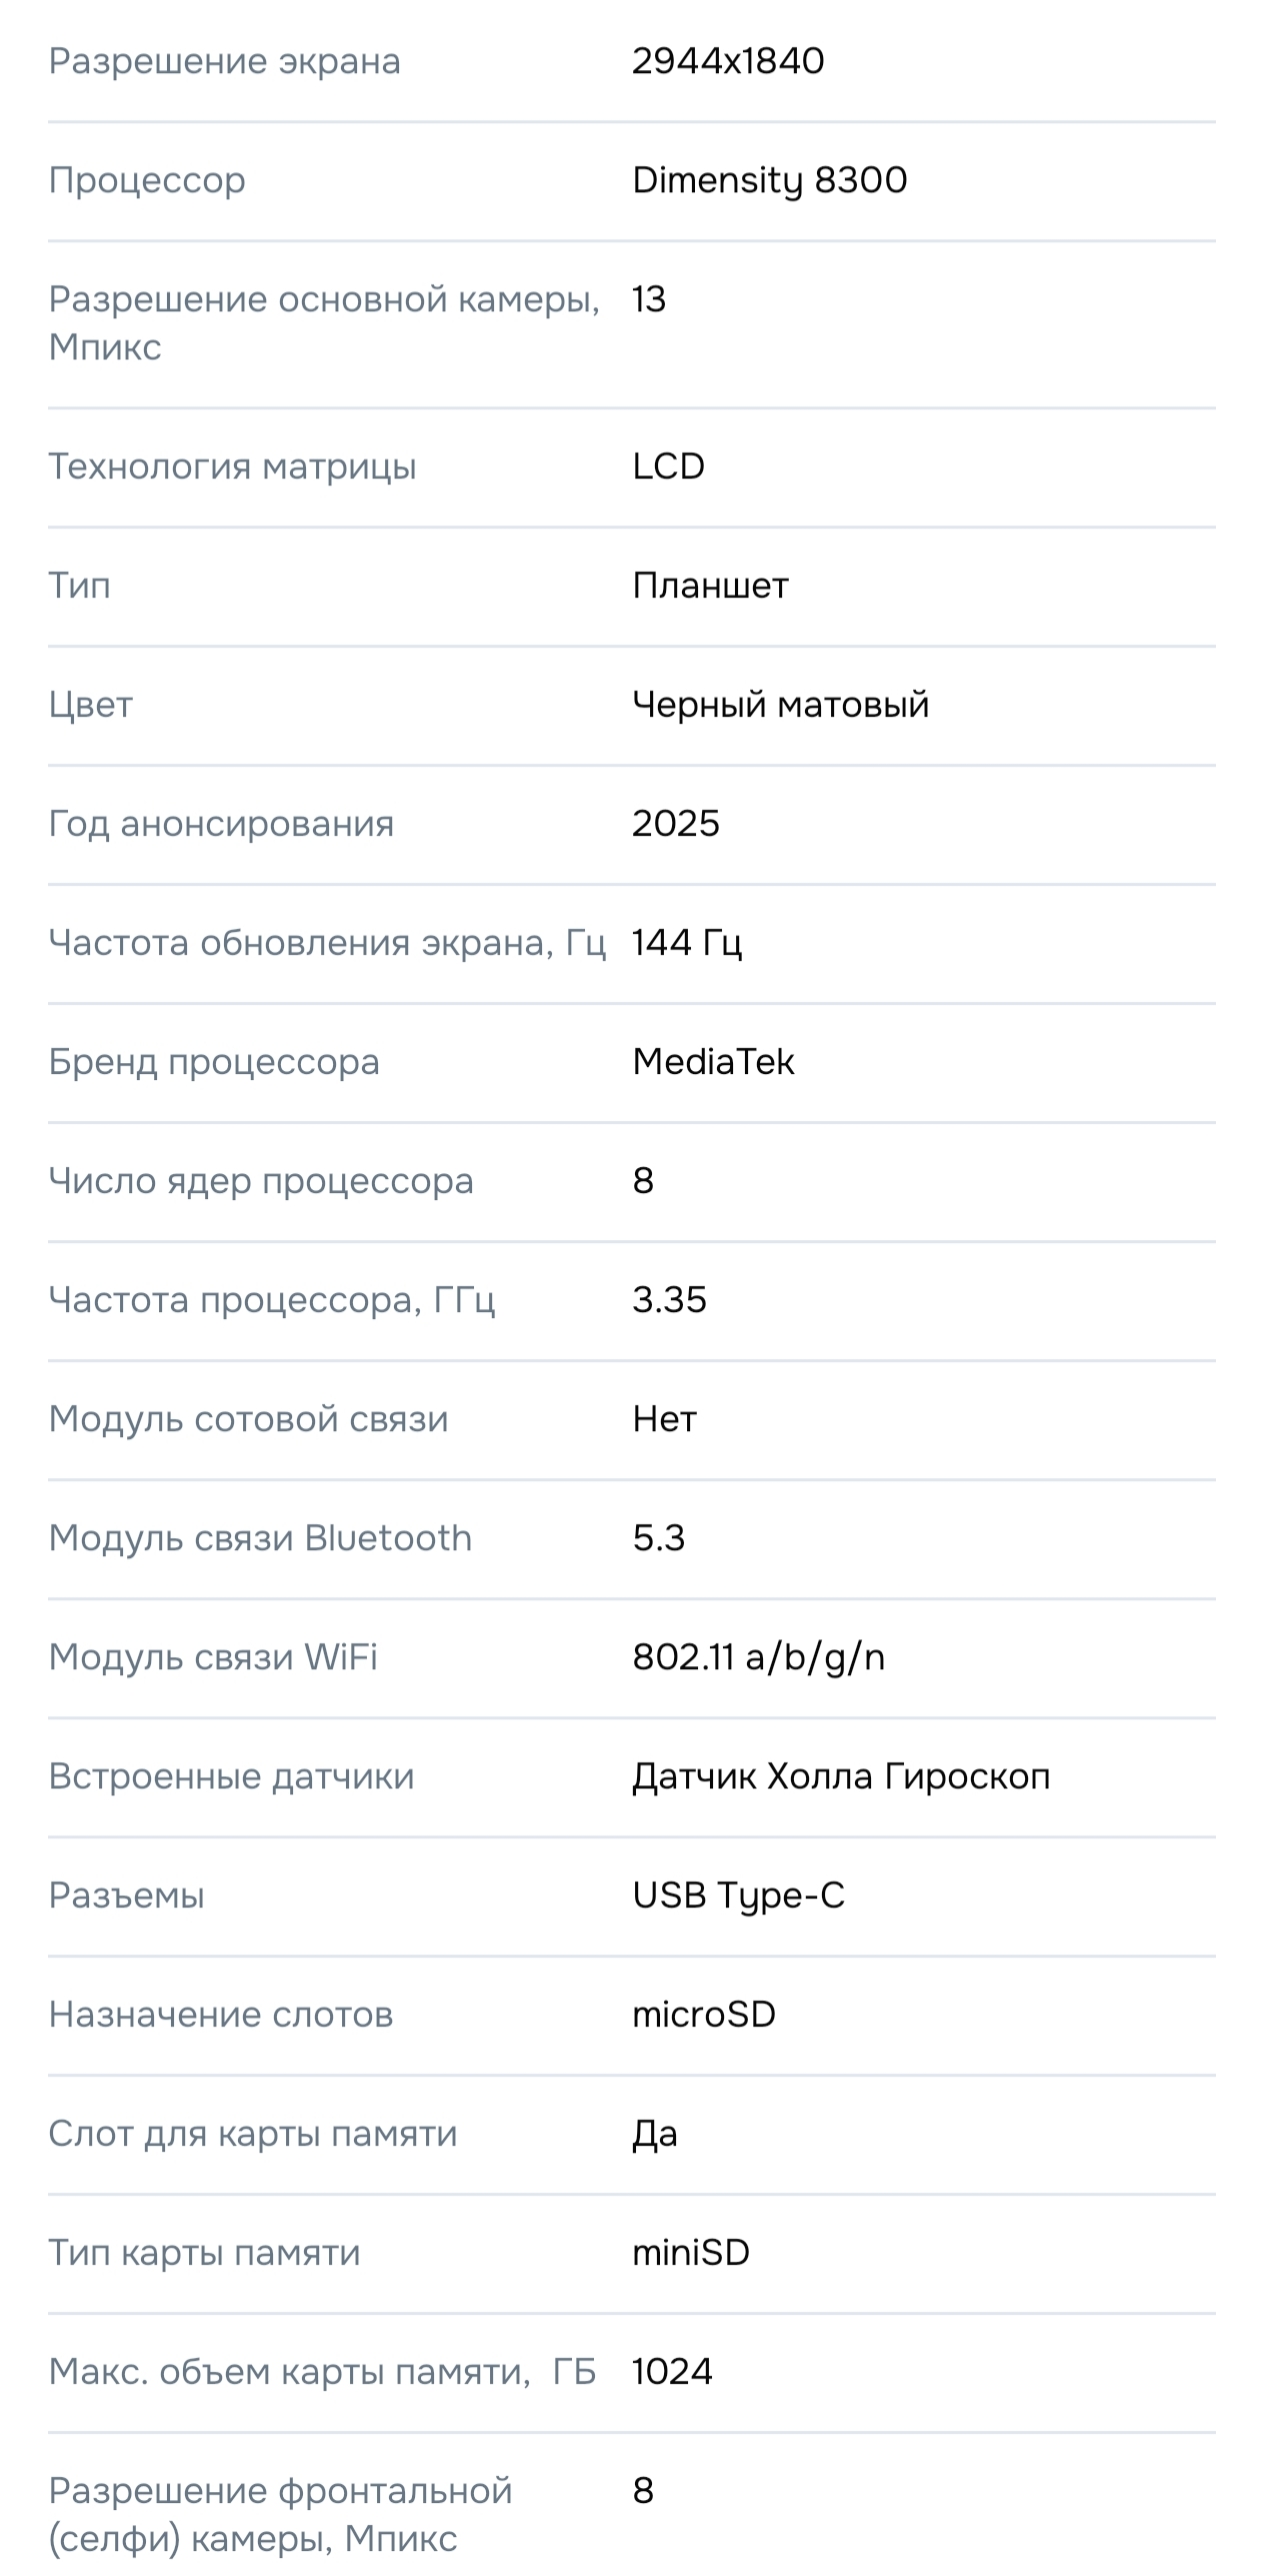Tap the 1024 max card capacity value
This screenshot has height=2573, width=1264.
click(x=672, y=2371)
